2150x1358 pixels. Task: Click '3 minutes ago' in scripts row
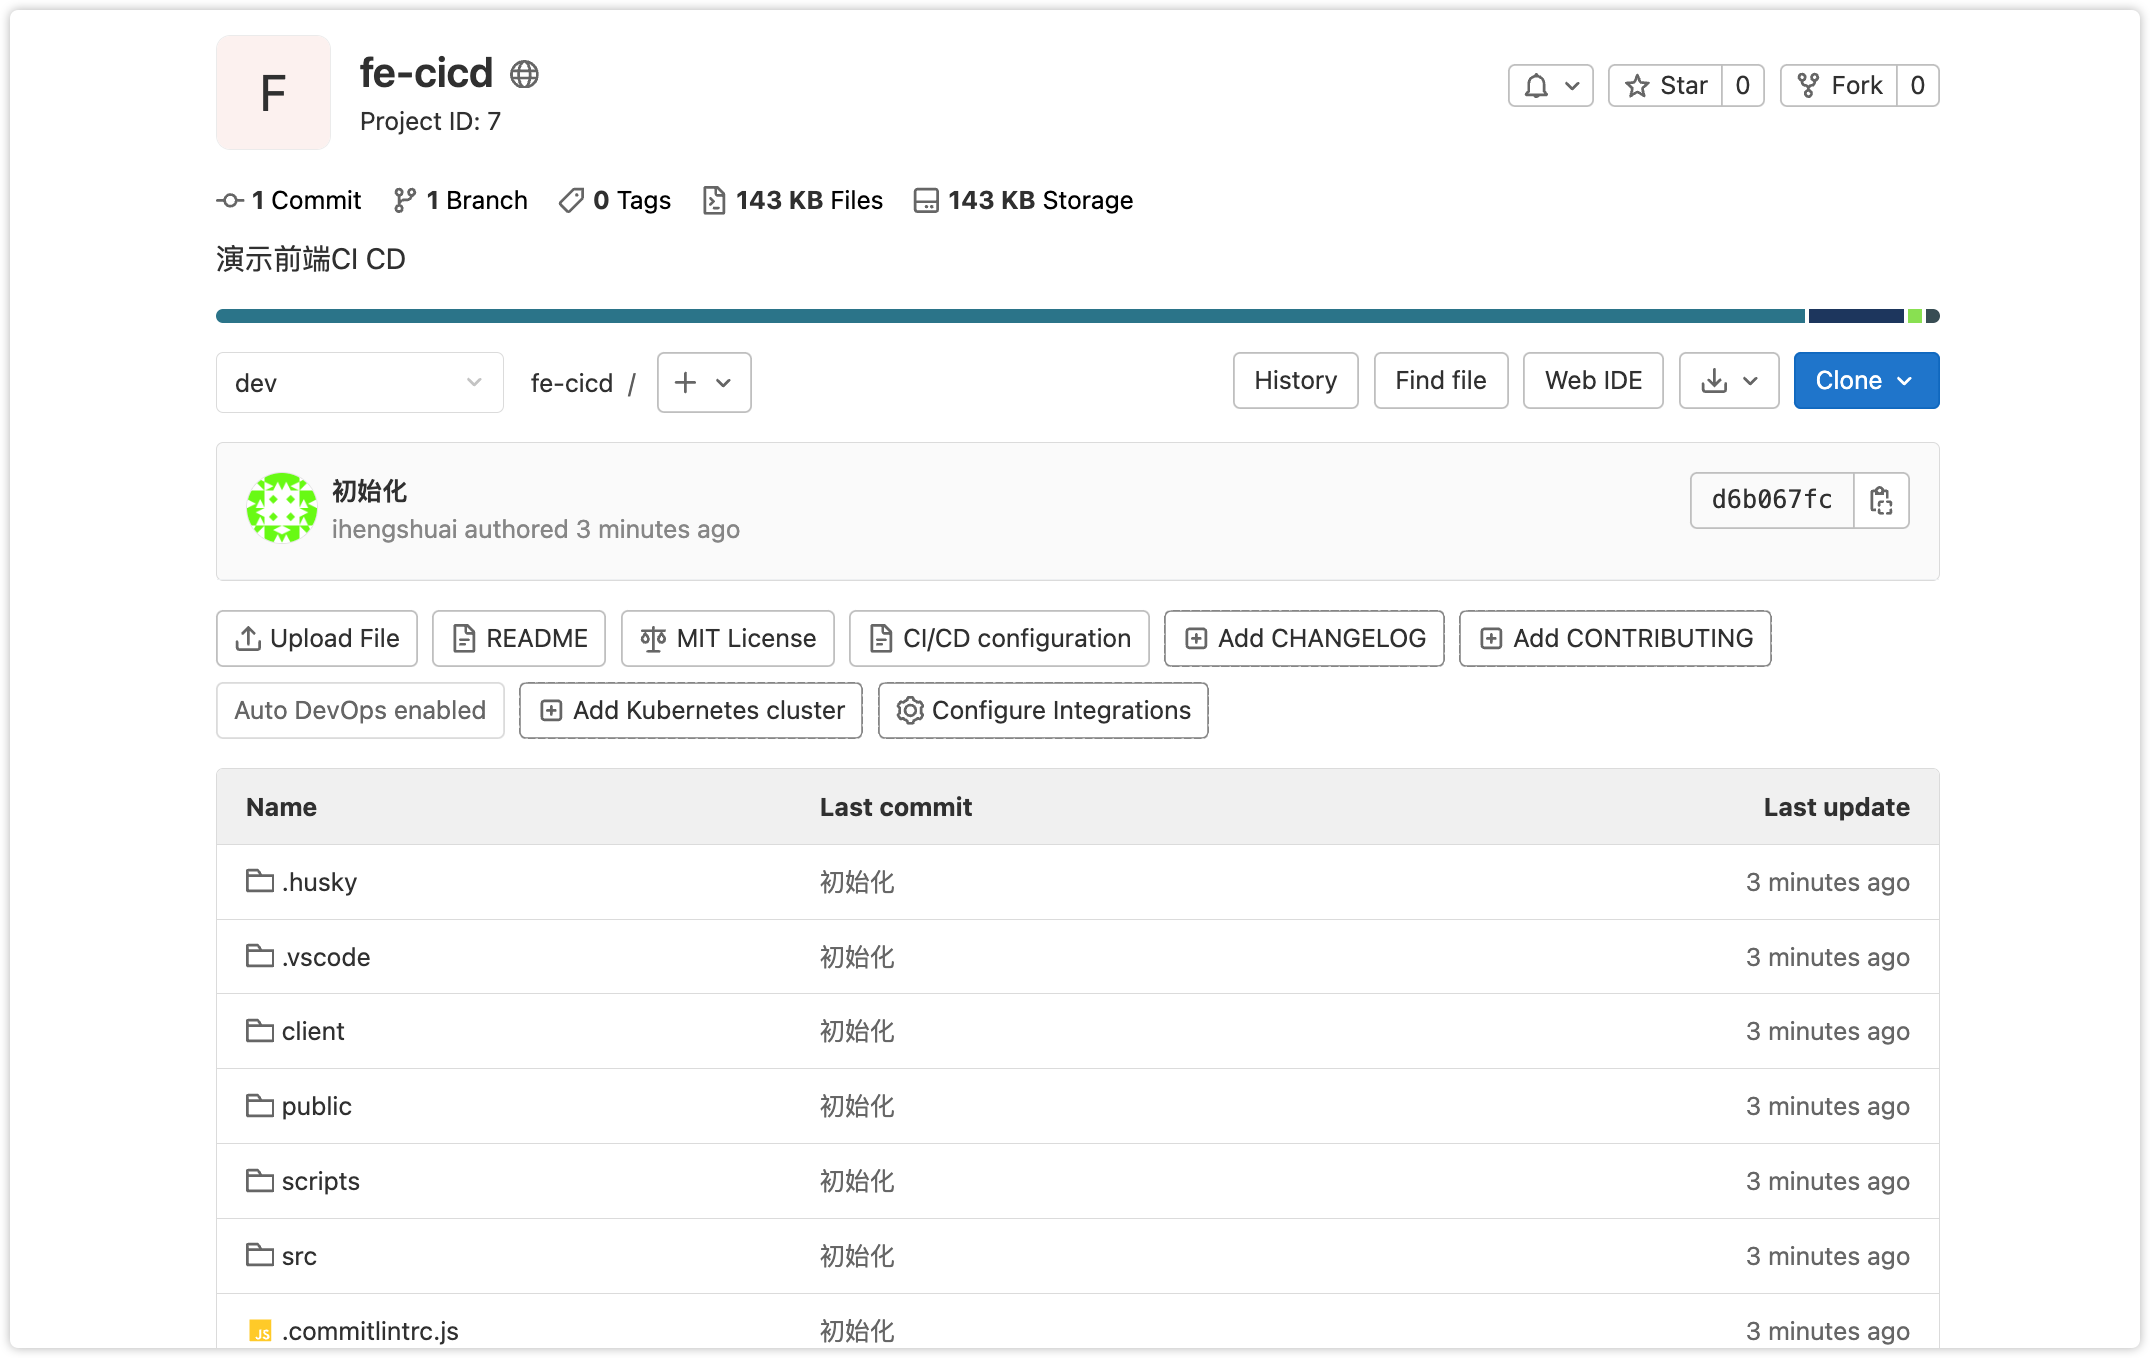[1828, 1181]
